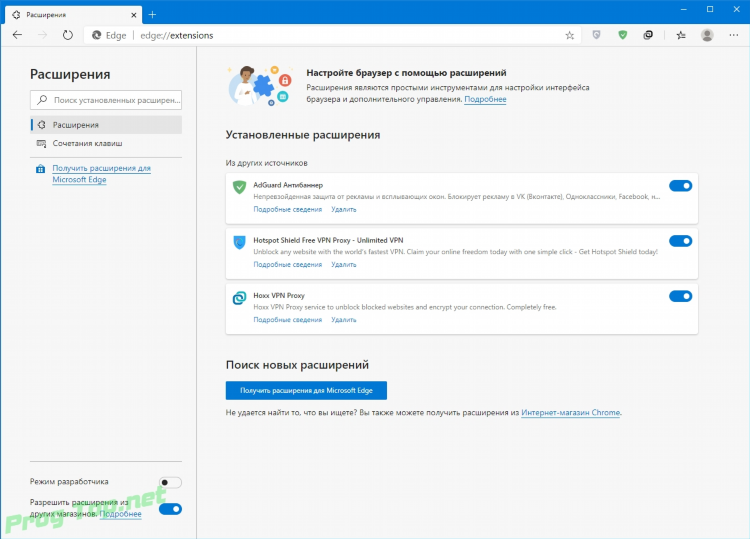Screen dimensions: 750x539
Task: Click the Поиск новых расширений heading
Action: (297, 365)
